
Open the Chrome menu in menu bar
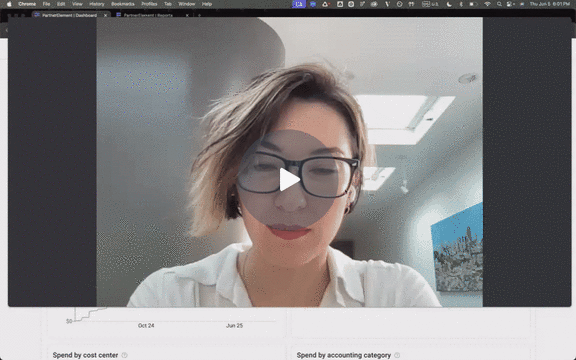[x=27, y=4]
